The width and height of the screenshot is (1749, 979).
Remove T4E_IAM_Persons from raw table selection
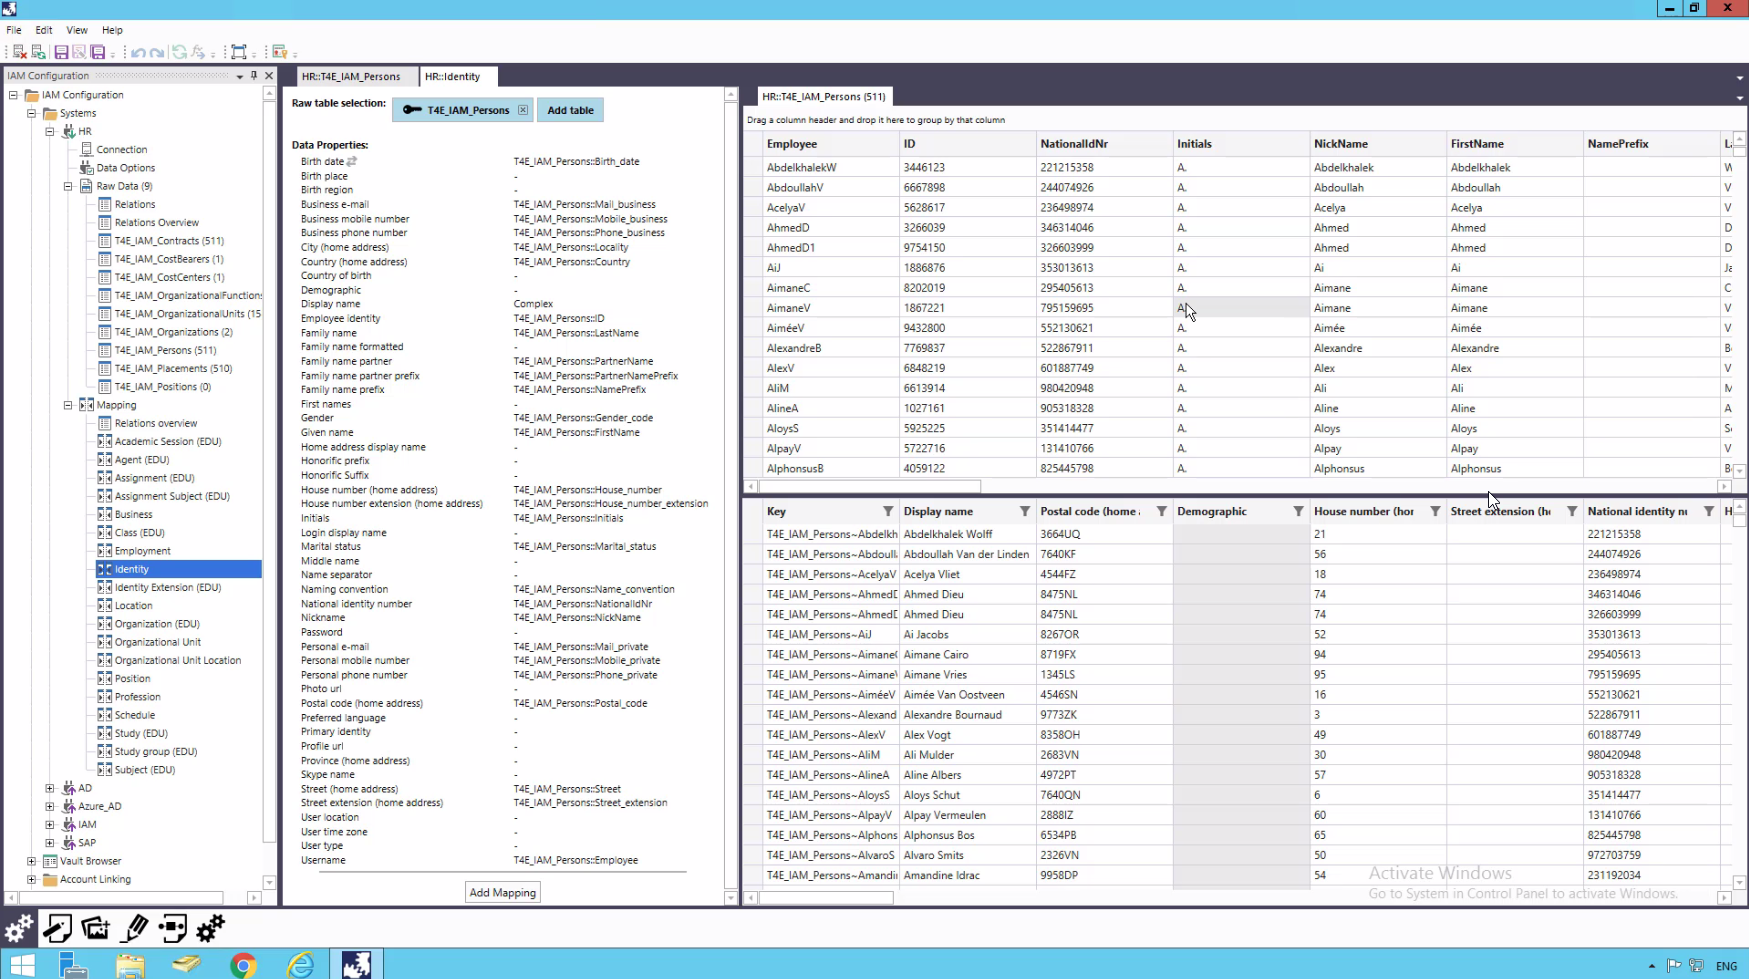coord(523,110)
